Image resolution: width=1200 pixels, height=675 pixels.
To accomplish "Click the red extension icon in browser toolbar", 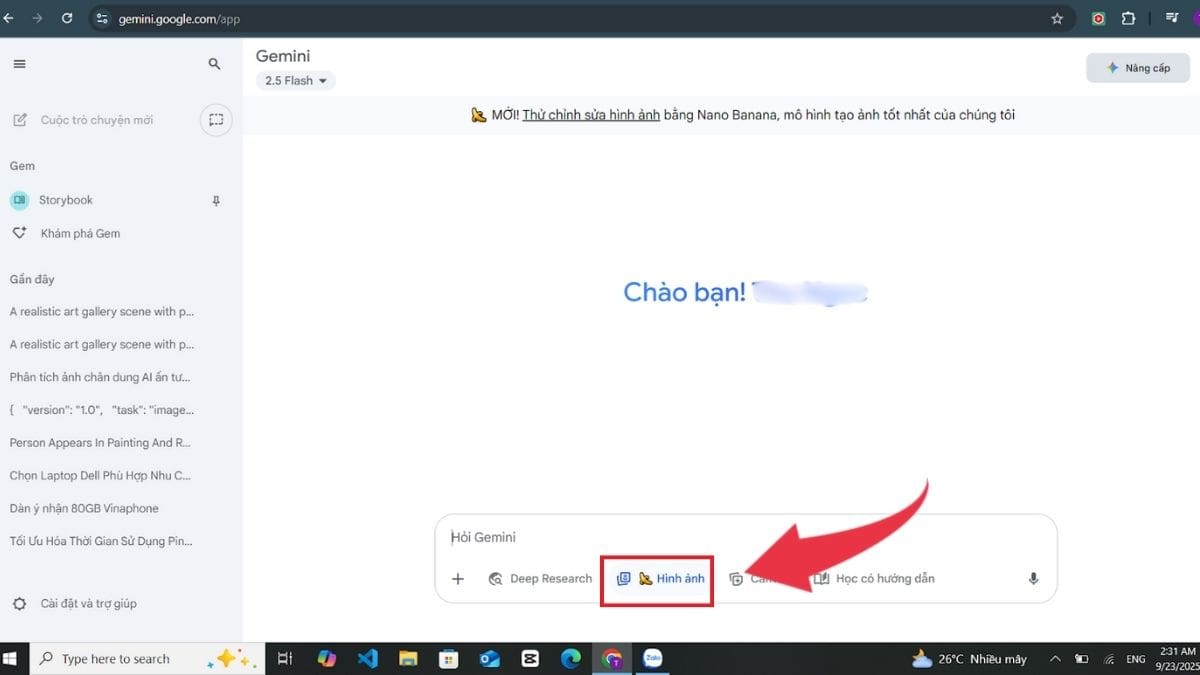I will [1098, 18].
